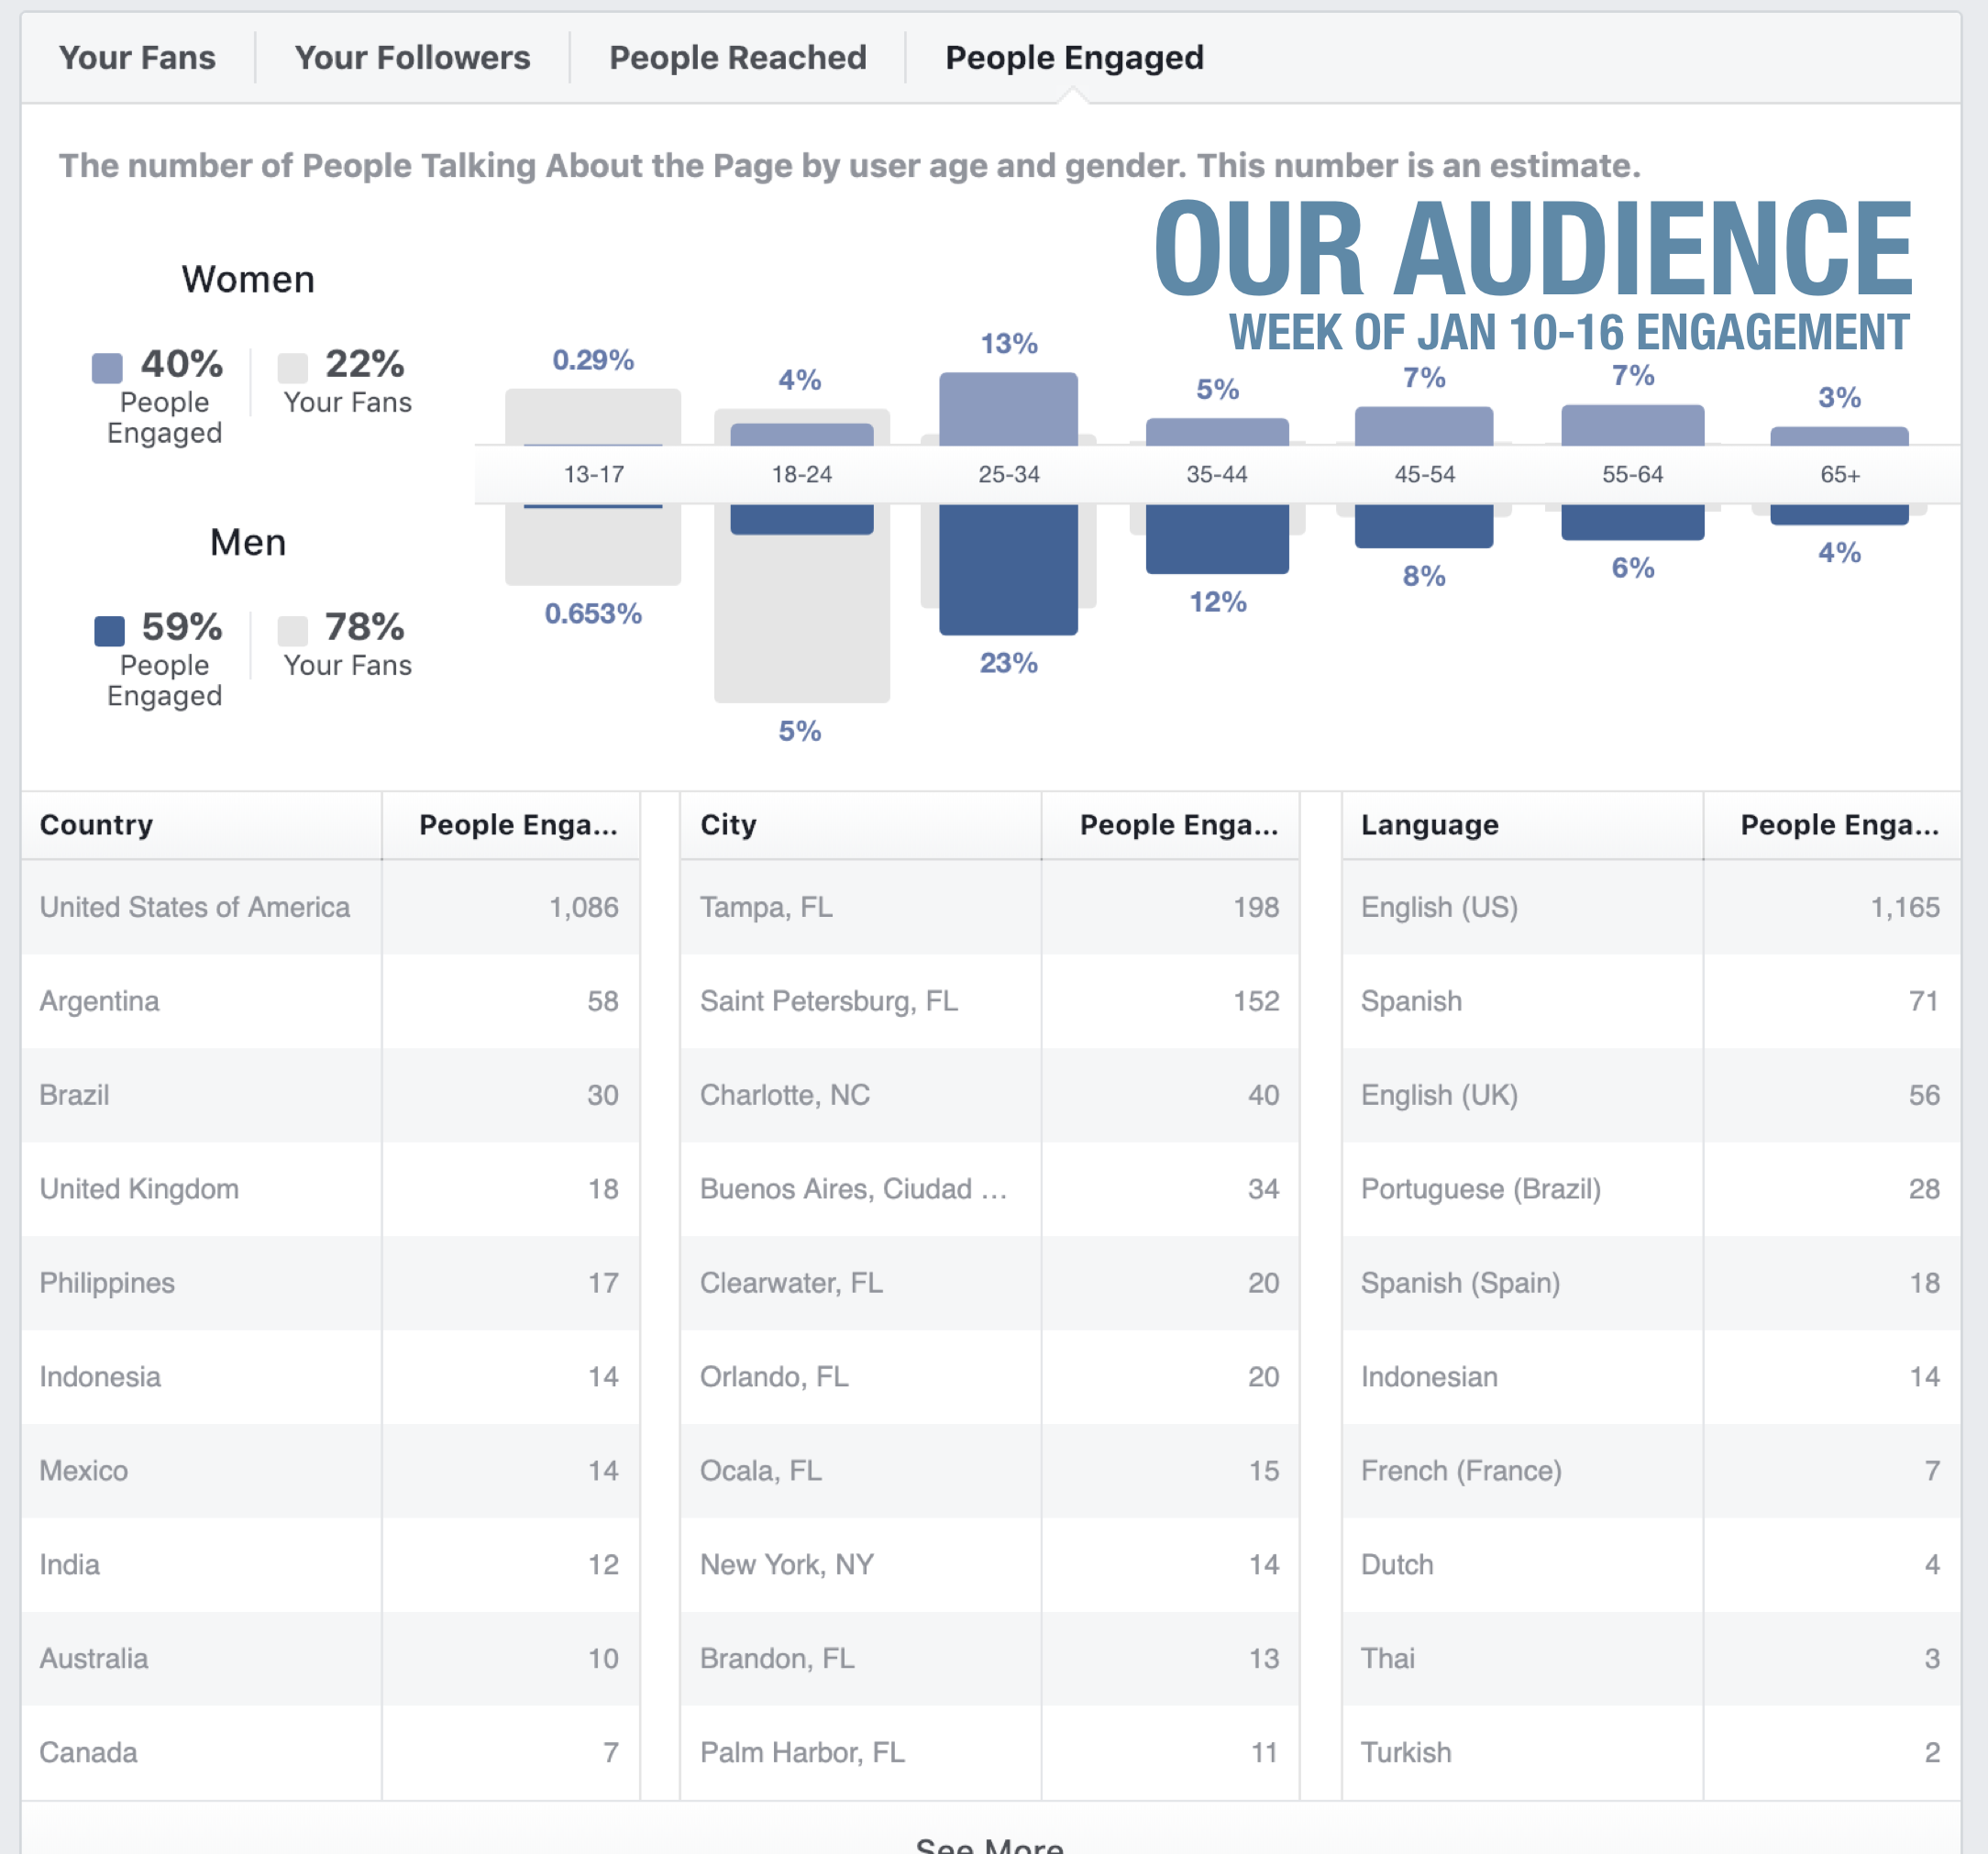Click the women 55-64 bar at 7%
Image resolution: width=1988 pixels, height=1854 pixels.
(1633, 425)
